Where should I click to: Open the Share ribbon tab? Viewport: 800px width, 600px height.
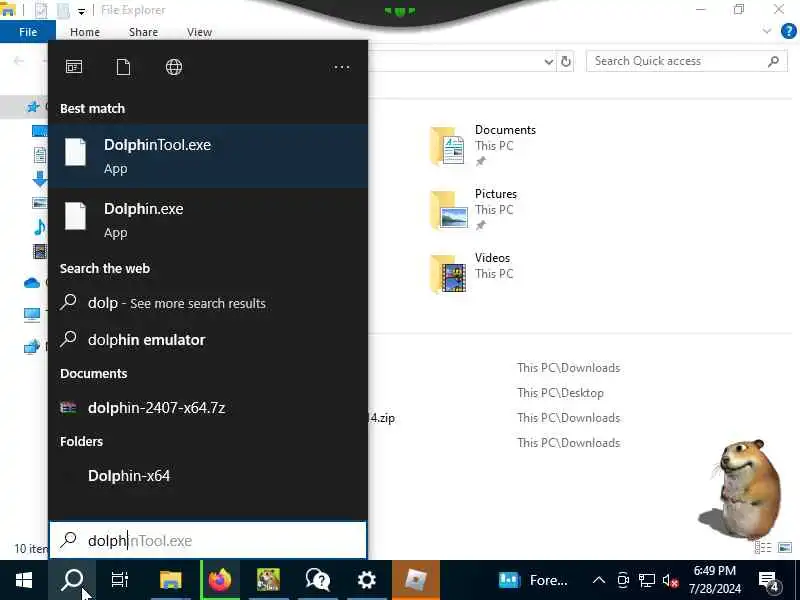(x=143, y=32)
